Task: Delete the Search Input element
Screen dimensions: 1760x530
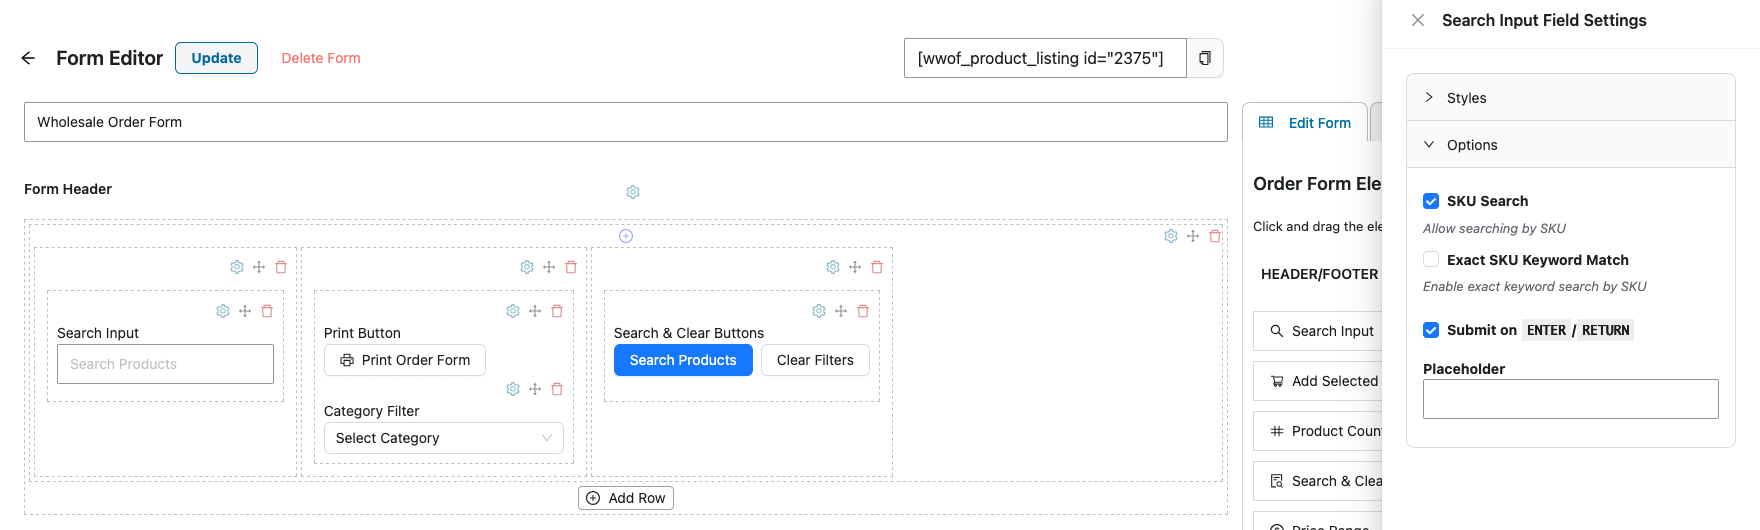Action: click(267, 311)
